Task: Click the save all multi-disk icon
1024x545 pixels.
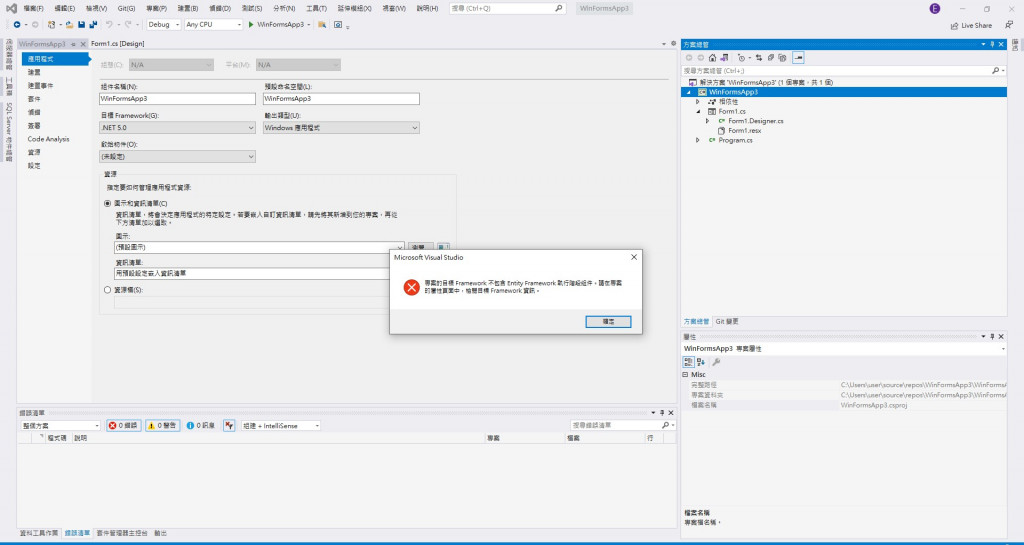Action: [93, 25]
